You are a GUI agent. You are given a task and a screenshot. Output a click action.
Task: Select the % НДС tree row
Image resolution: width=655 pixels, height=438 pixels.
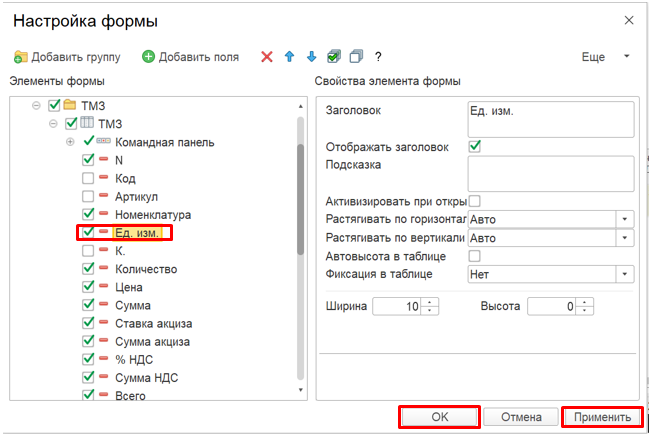134,360
